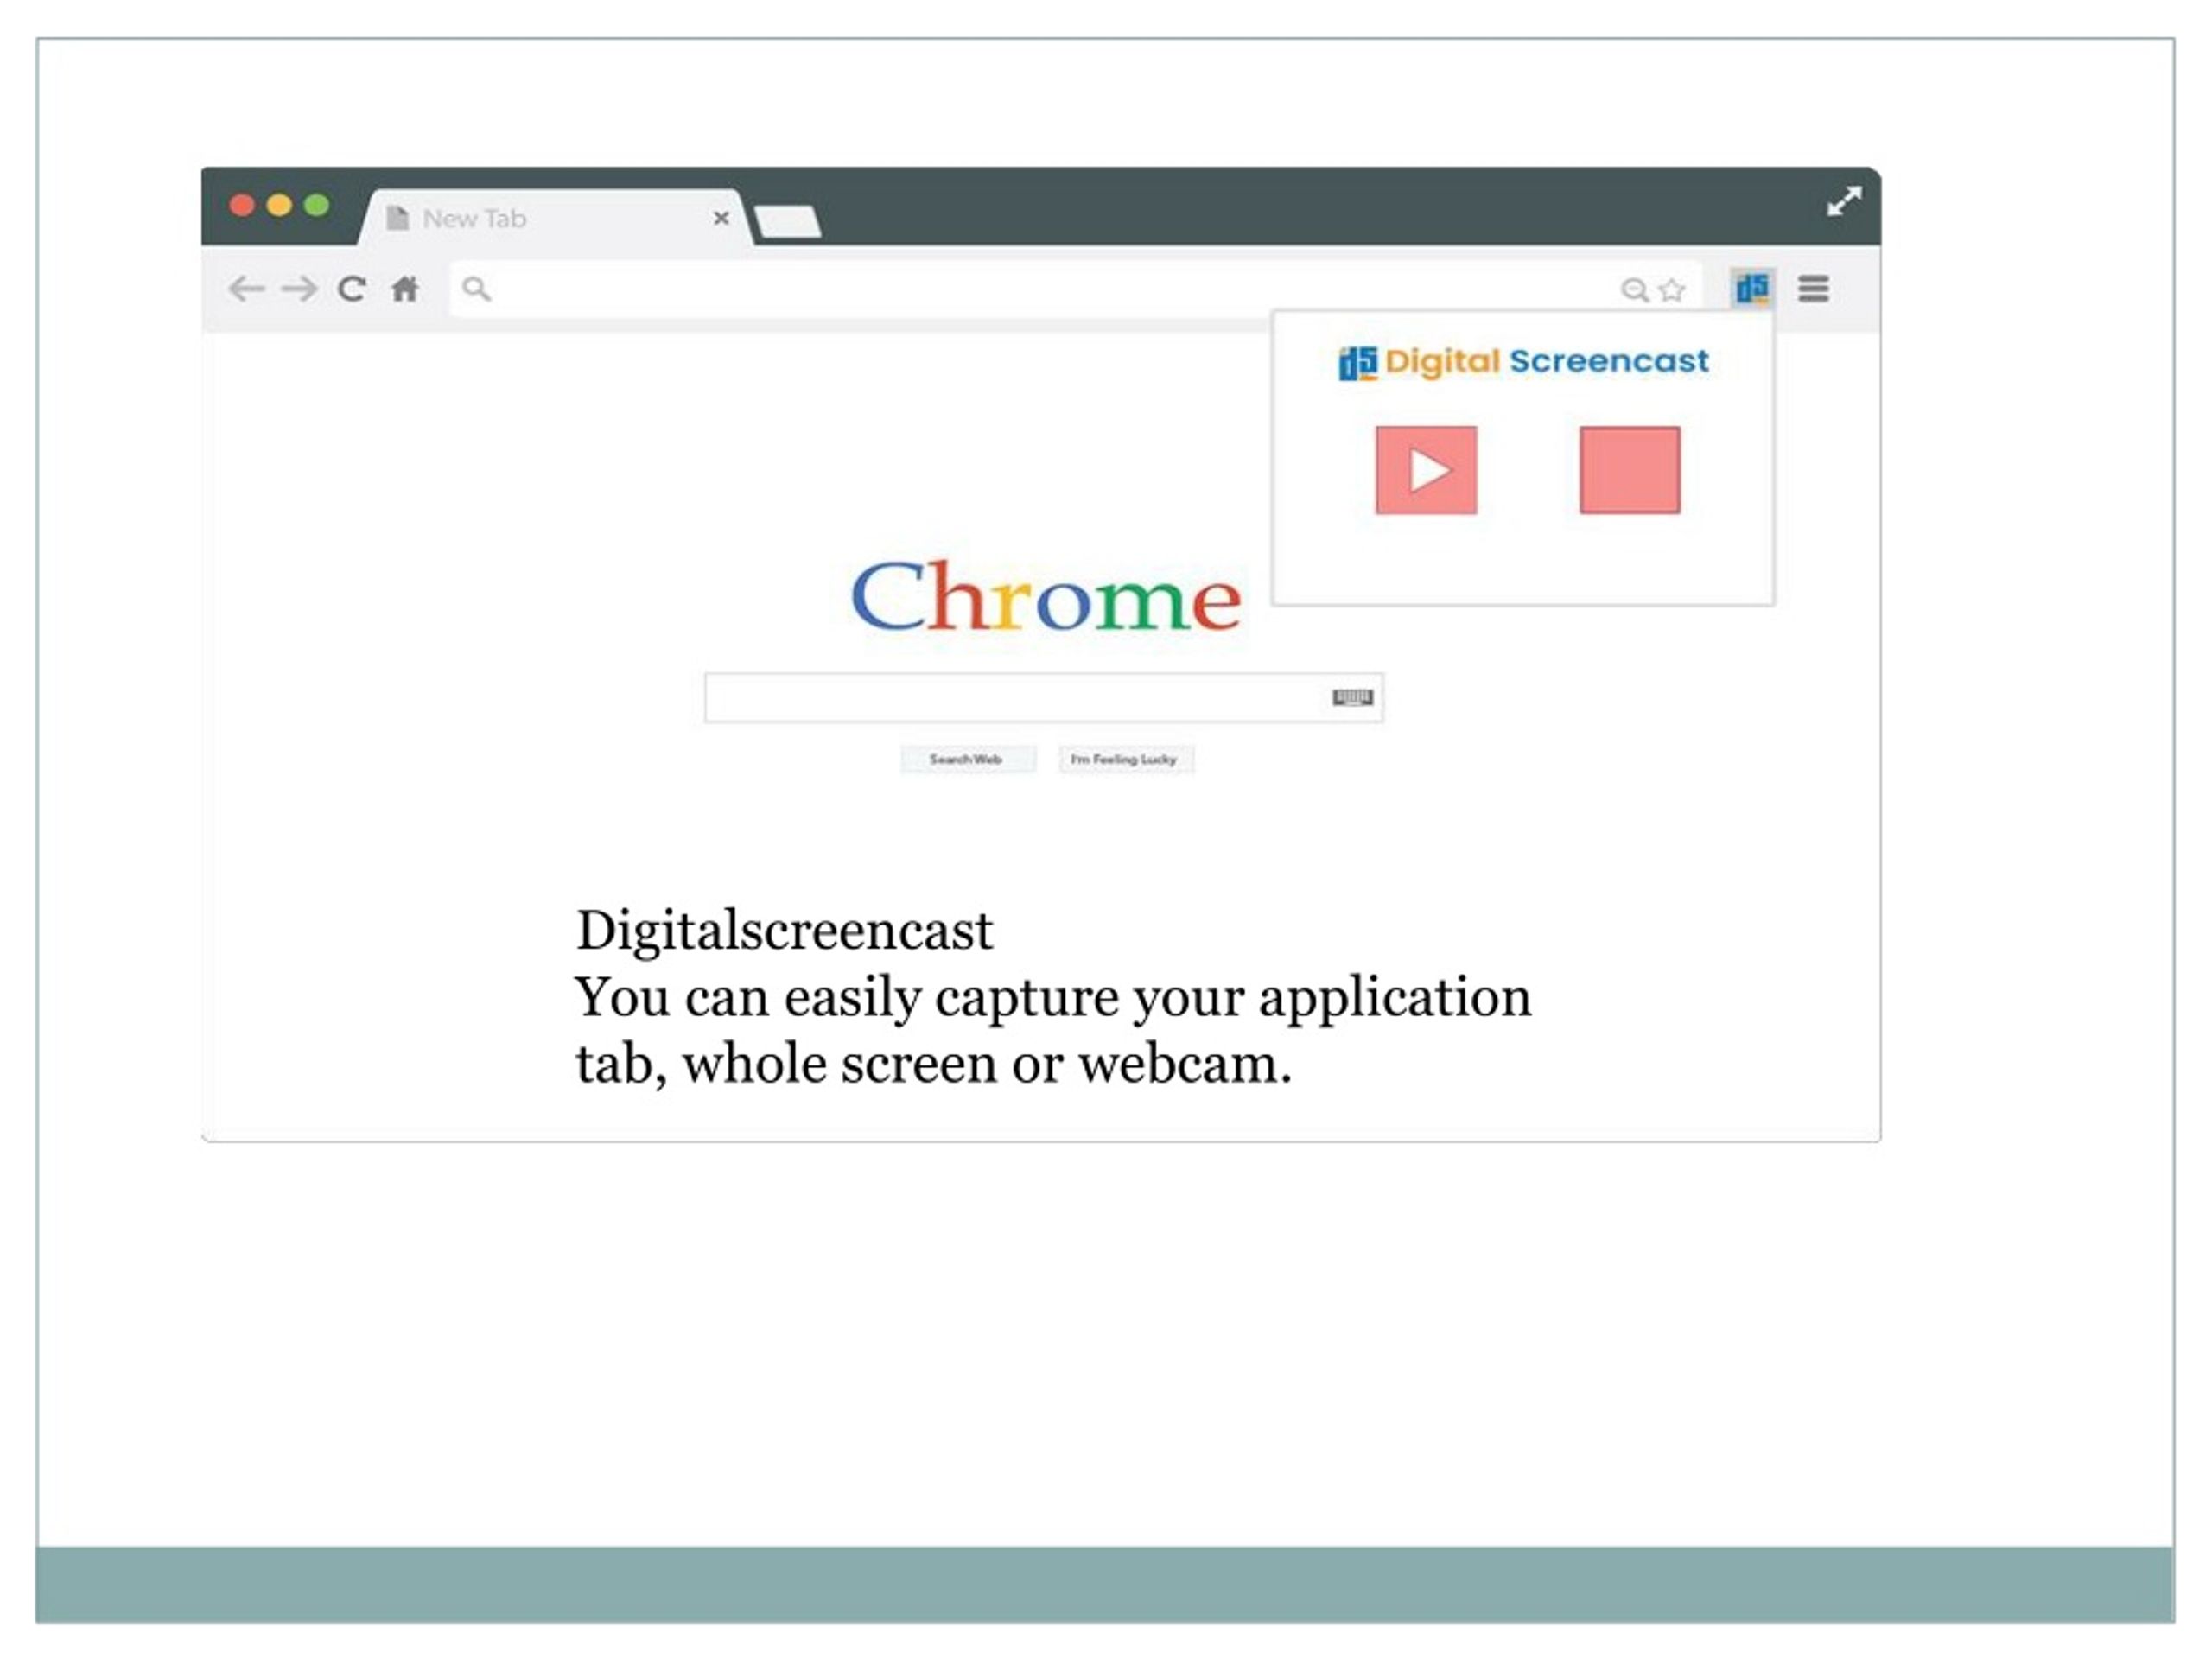Click the 'tab, whole screen or webcam.' text
This screenshot has width=2212, height=1659.
click(x=933, y=1064)
